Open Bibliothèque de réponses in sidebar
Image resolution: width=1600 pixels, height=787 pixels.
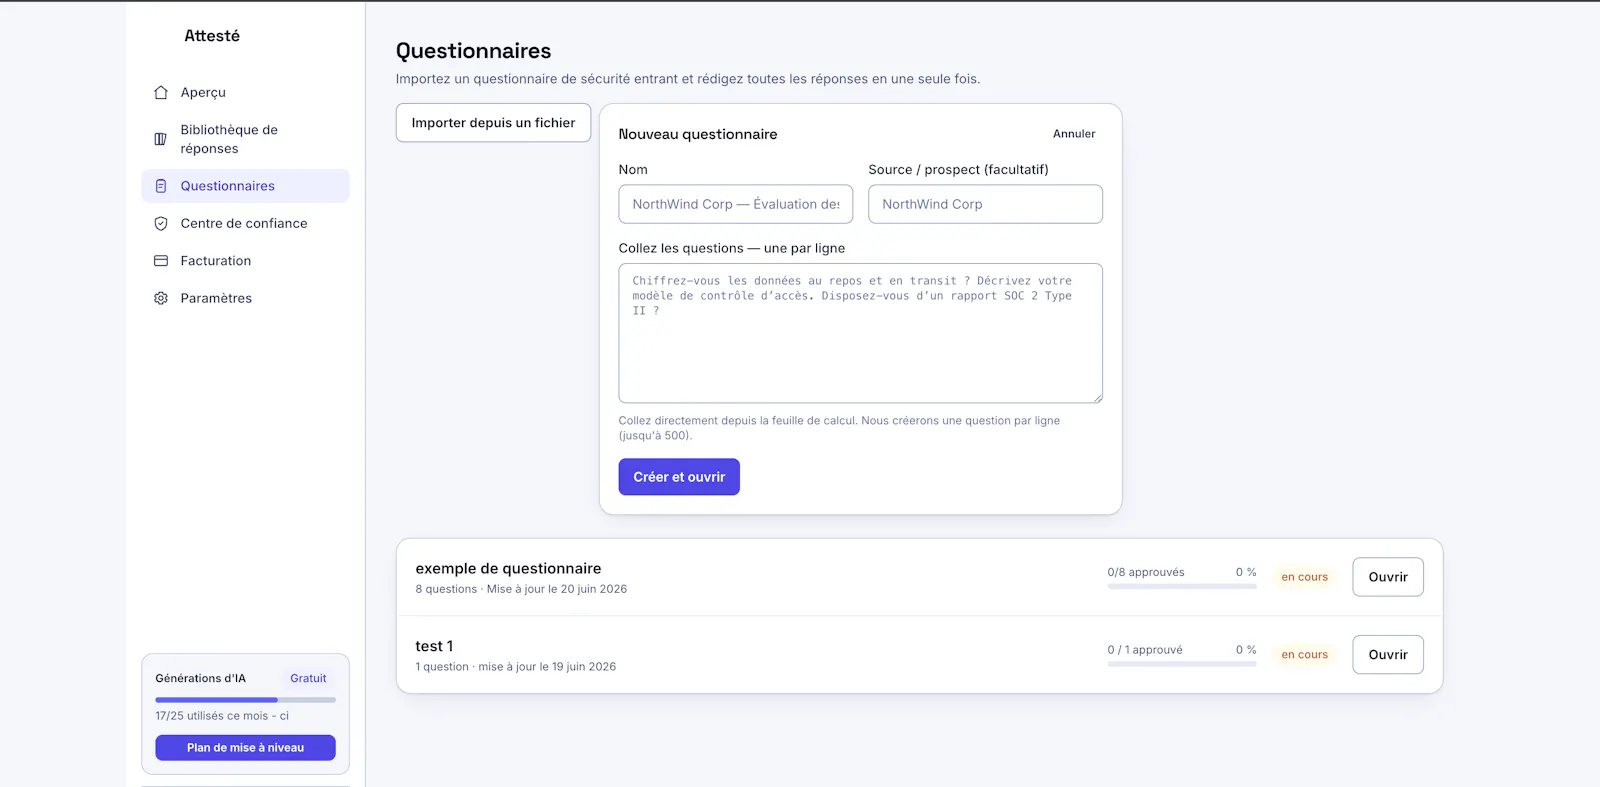[245, 139]
